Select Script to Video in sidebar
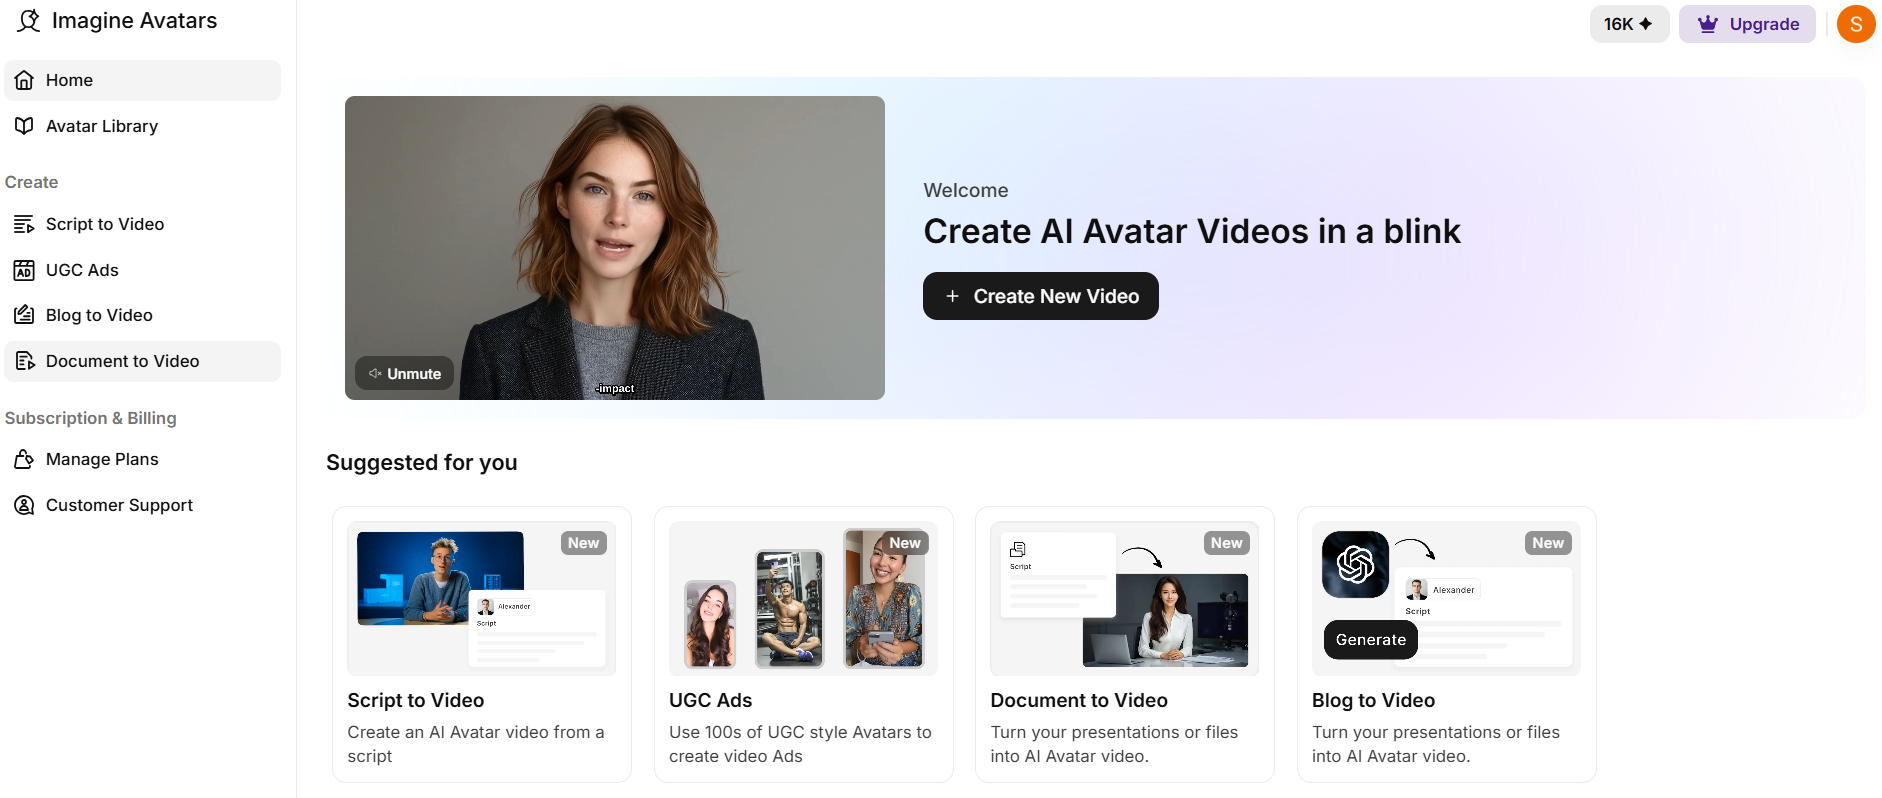 (x=143, y=224)
